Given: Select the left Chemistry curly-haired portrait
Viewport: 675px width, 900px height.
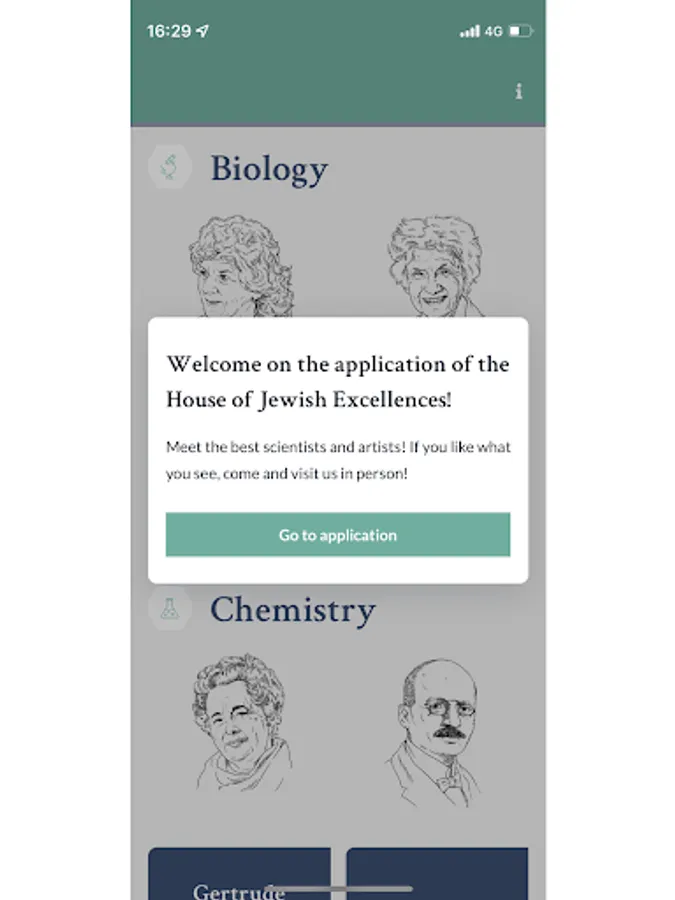Looking at the screenshot, I should pos(240,720).
